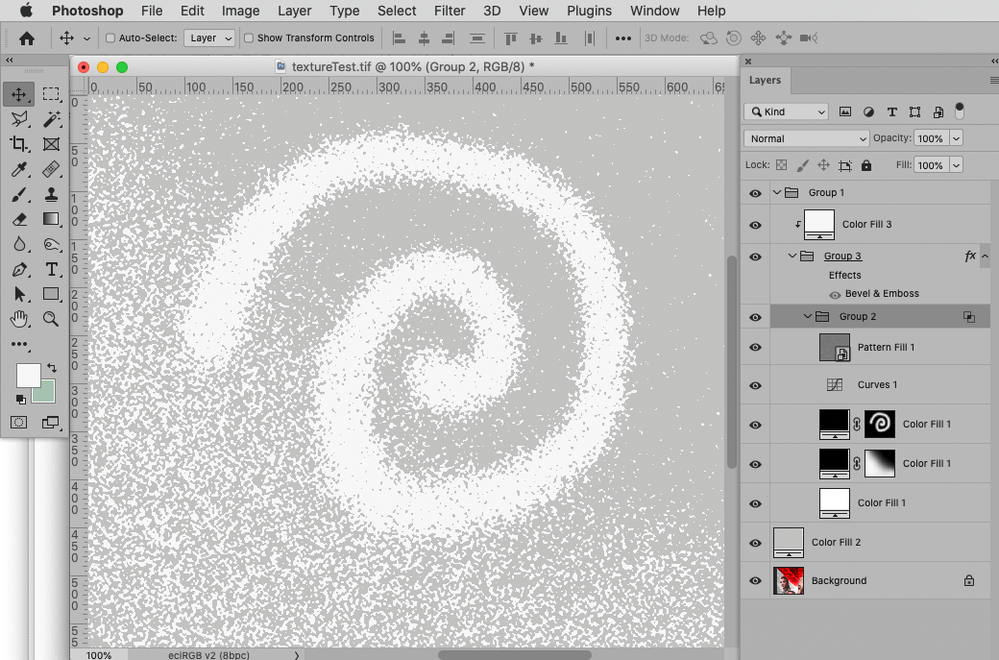Set the background color swatch

click(46, 394)
